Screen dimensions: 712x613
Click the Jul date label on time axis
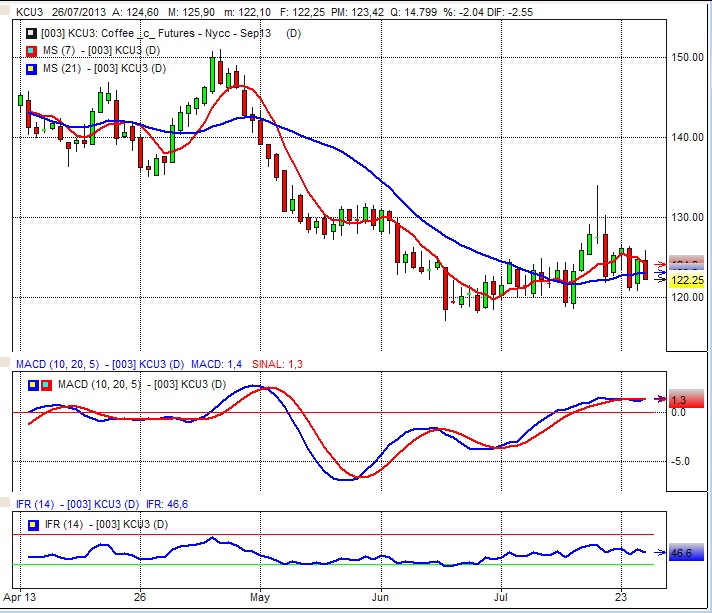coord(499,598)
